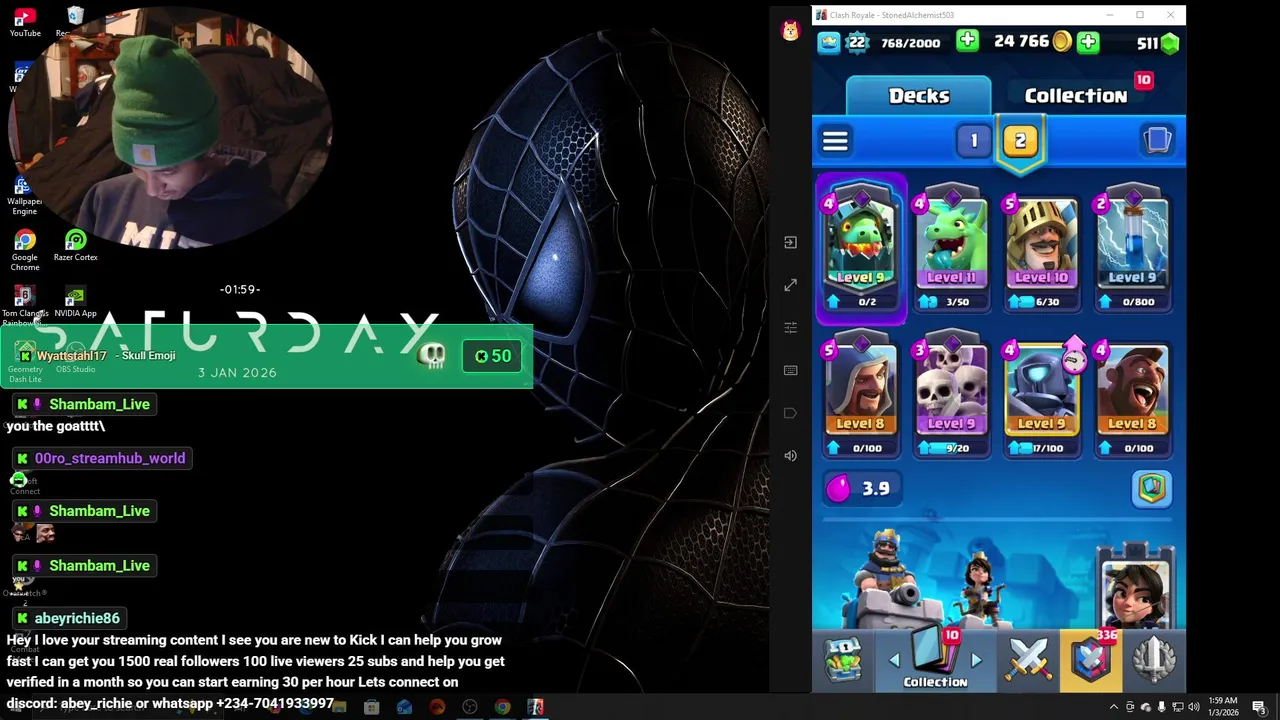The width and height of the screenshot is (1280, 720).
Task: Select deck slot 2
Action: coord(1020,141)
